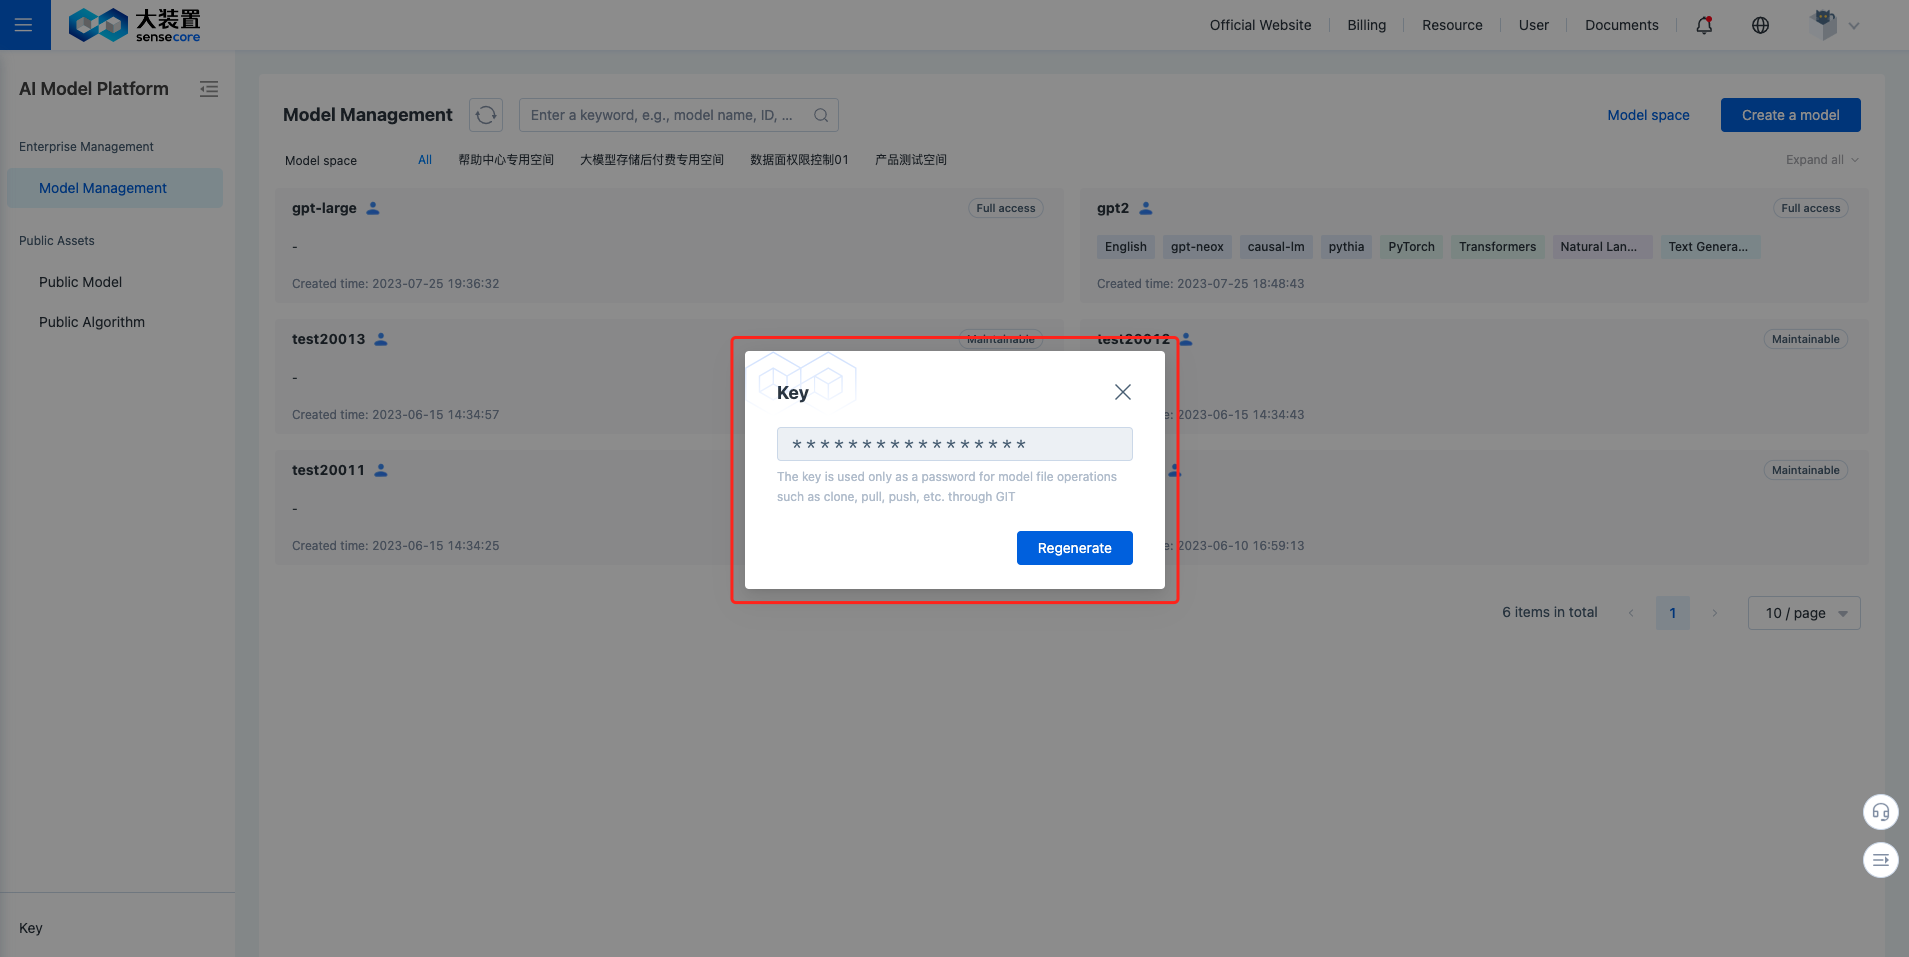Expand the account dropdown chevron

click(1854, 26)
